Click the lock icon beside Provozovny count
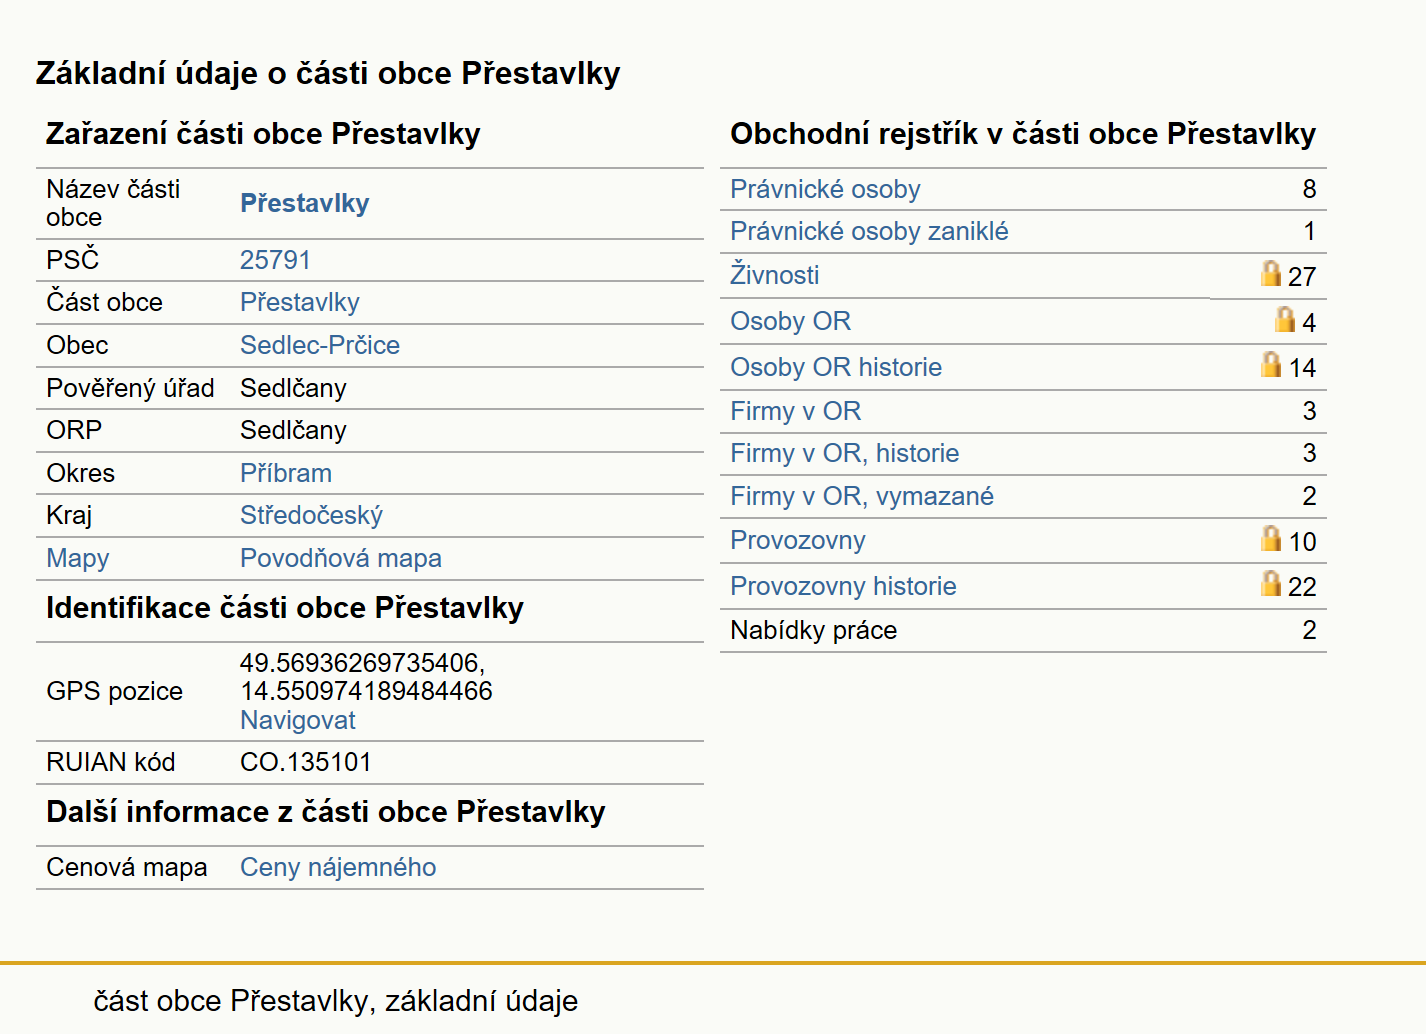Screen dimensions: 1426x1034 tap(1270, 538)
